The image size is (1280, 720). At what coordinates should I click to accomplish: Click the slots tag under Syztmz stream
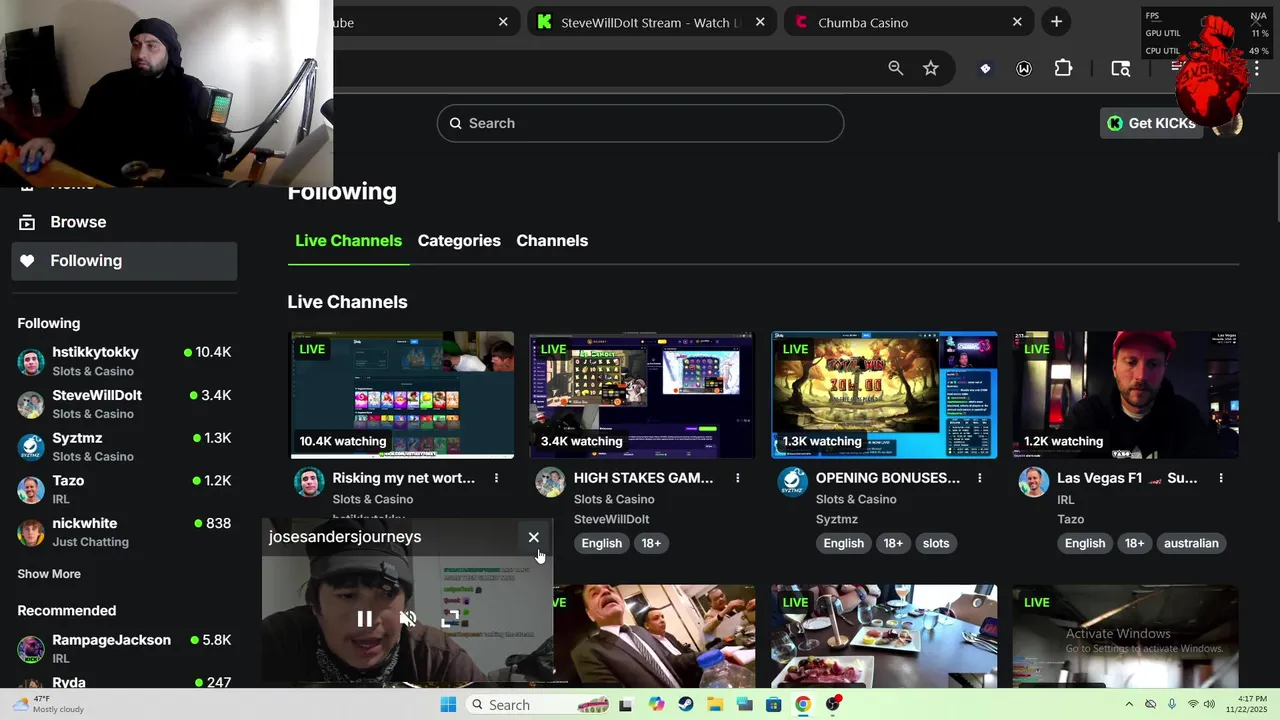click(x=936, y=543)
